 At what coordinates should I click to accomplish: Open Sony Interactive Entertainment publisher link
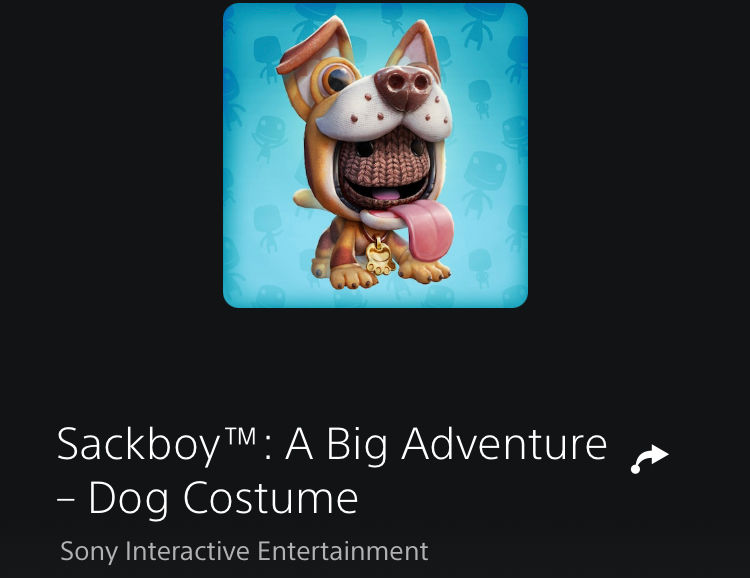tap(244, 551)
